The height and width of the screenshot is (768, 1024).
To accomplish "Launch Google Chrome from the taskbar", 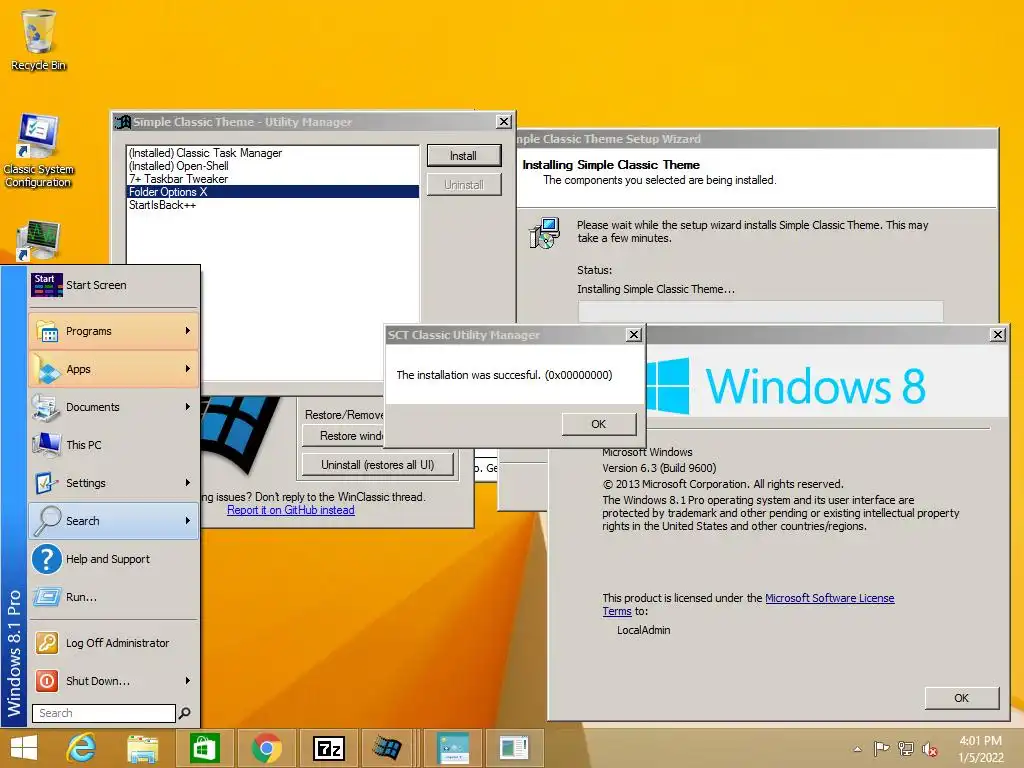I will [266, 748].
